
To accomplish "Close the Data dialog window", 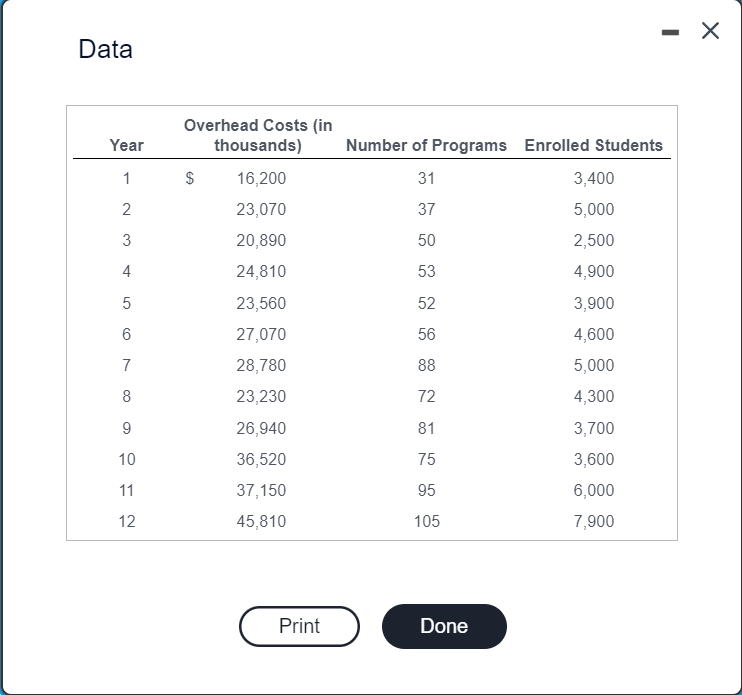I will coord(710,32).
